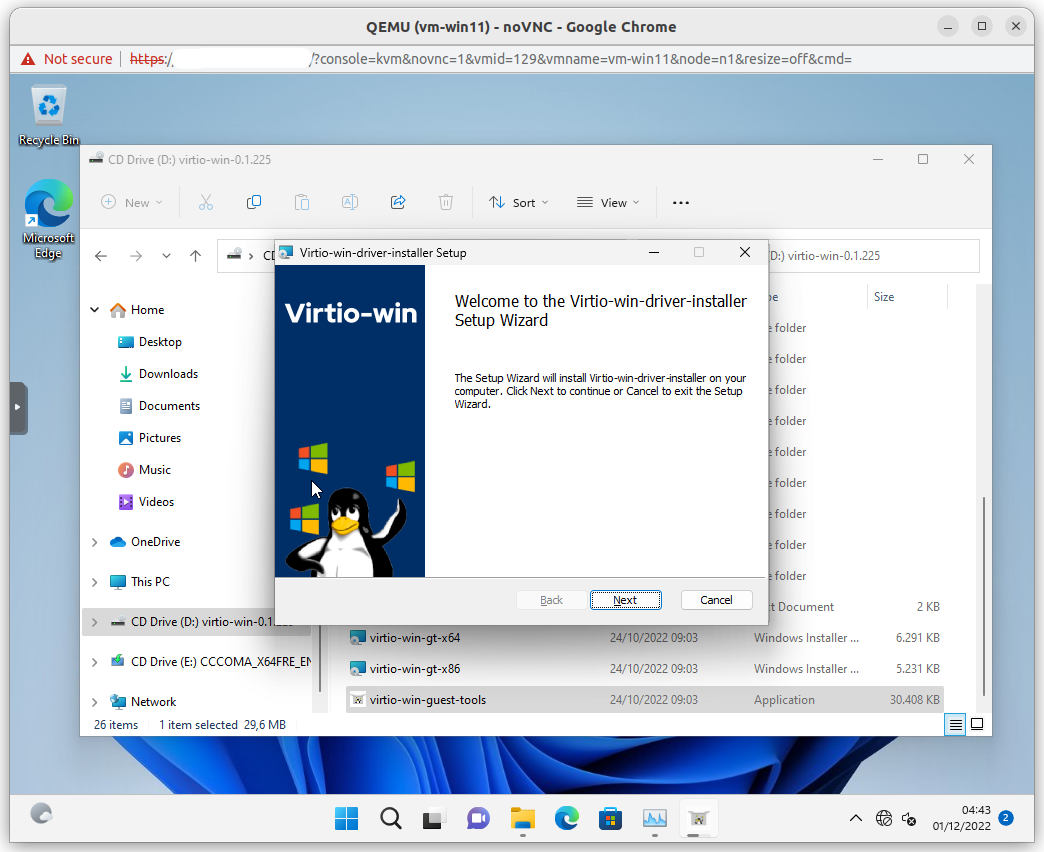Open Microsoft Store from the taskbar
This screenshot has width=1044, height=852.
pos(611,818)
